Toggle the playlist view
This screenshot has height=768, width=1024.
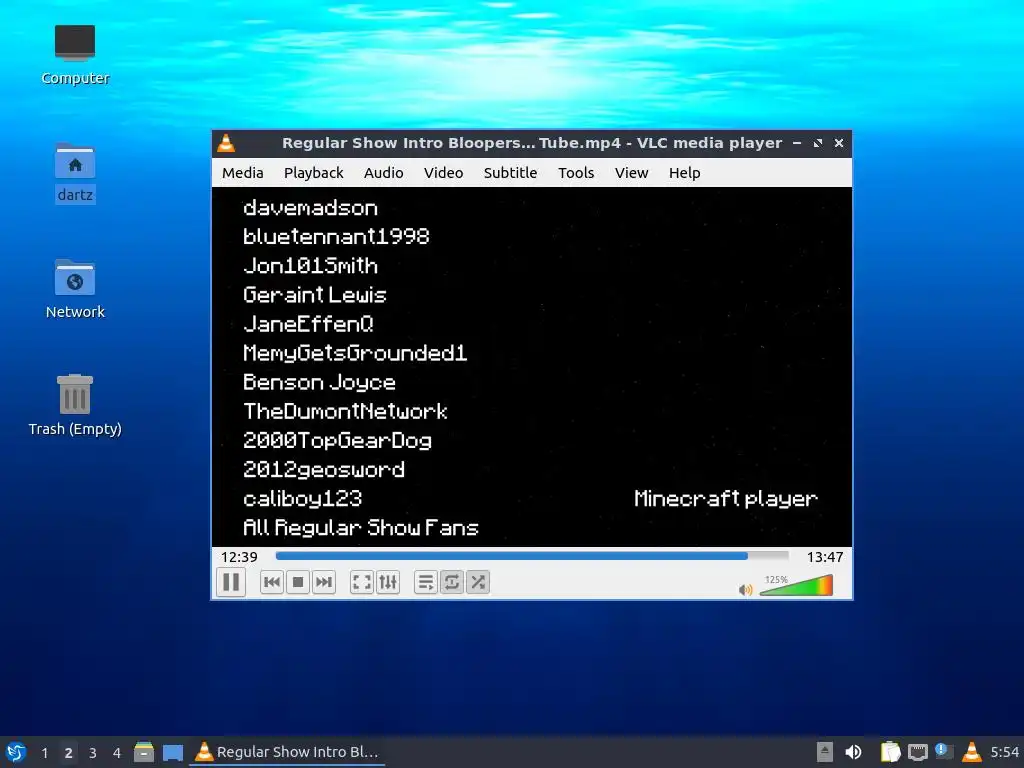coord(425,582)
